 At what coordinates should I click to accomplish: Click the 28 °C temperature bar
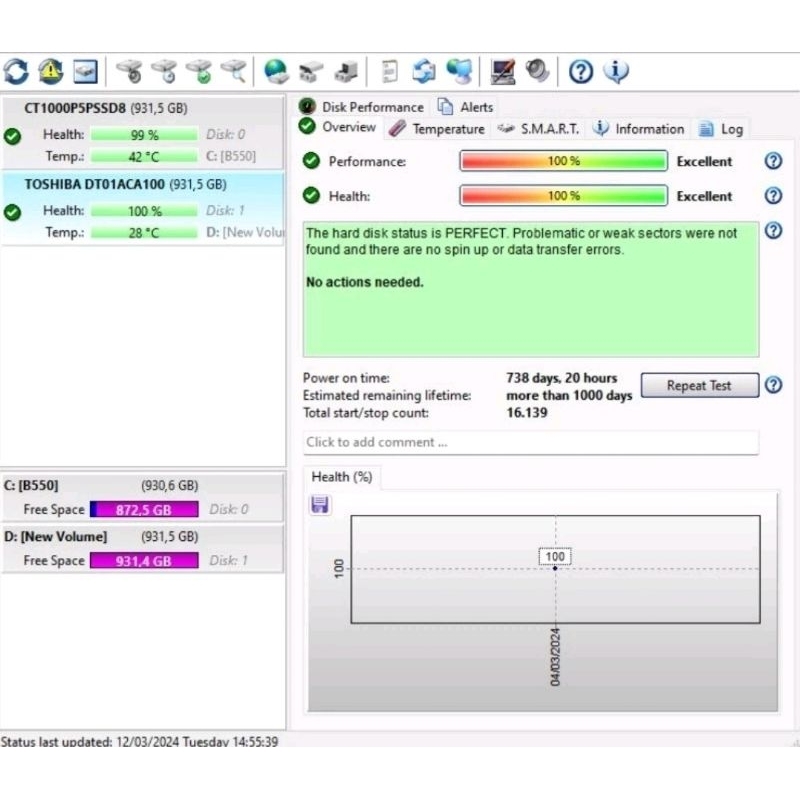[144, 233]
